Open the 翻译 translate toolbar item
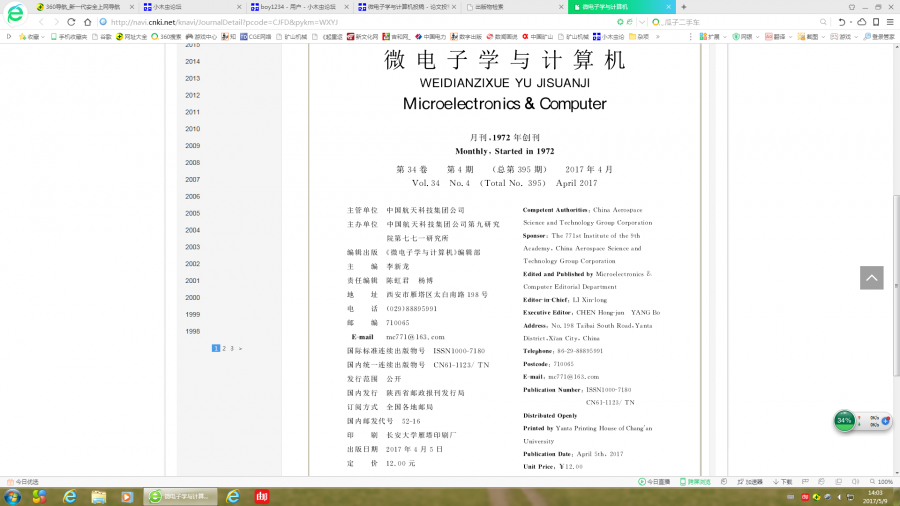The height and width of the screenshot is (506, 900). (778, 36)
